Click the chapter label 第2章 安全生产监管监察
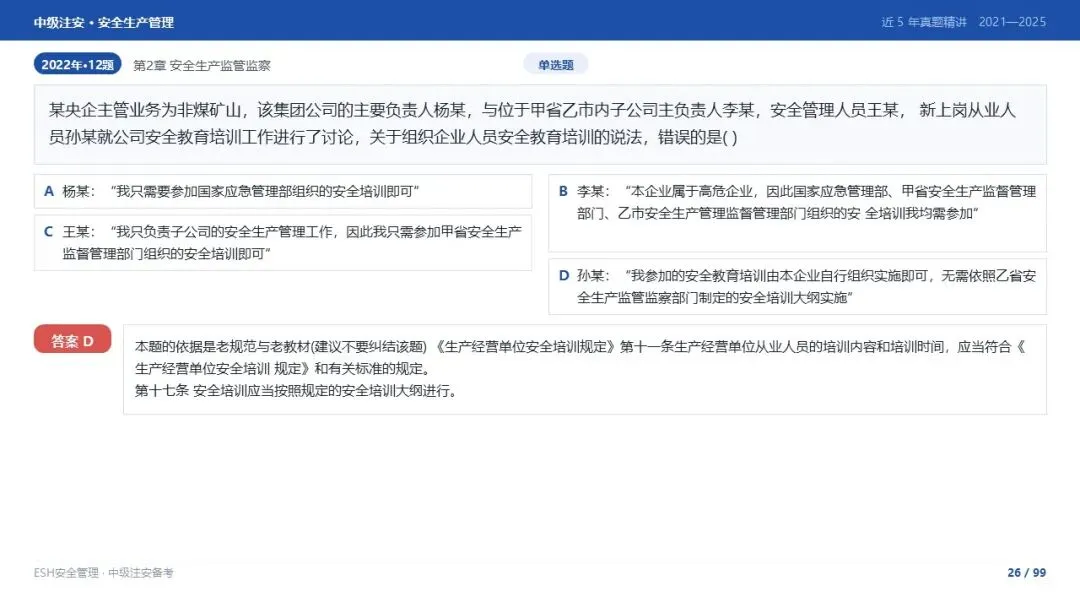 [202, 65]
